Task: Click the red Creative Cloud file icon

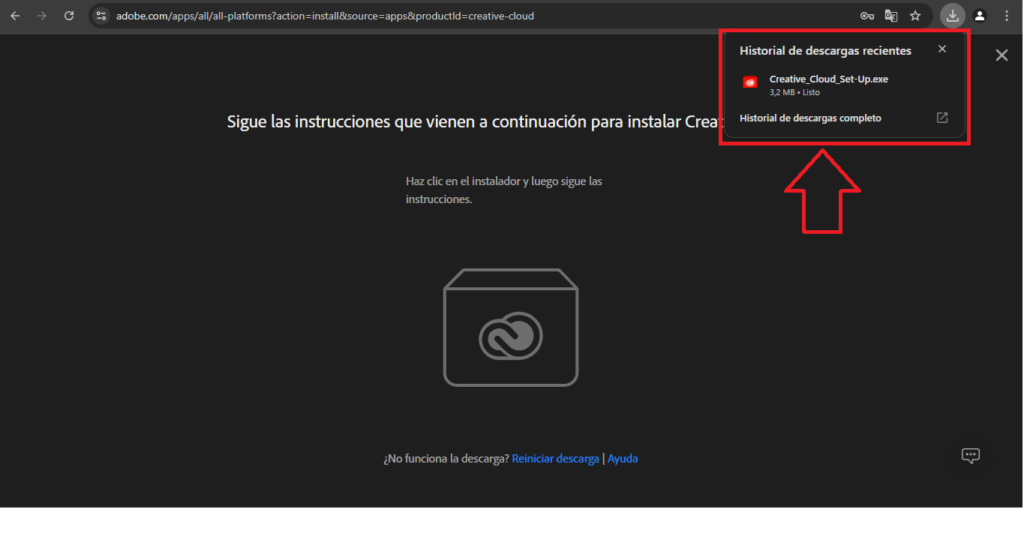Action: coord(750,83)
